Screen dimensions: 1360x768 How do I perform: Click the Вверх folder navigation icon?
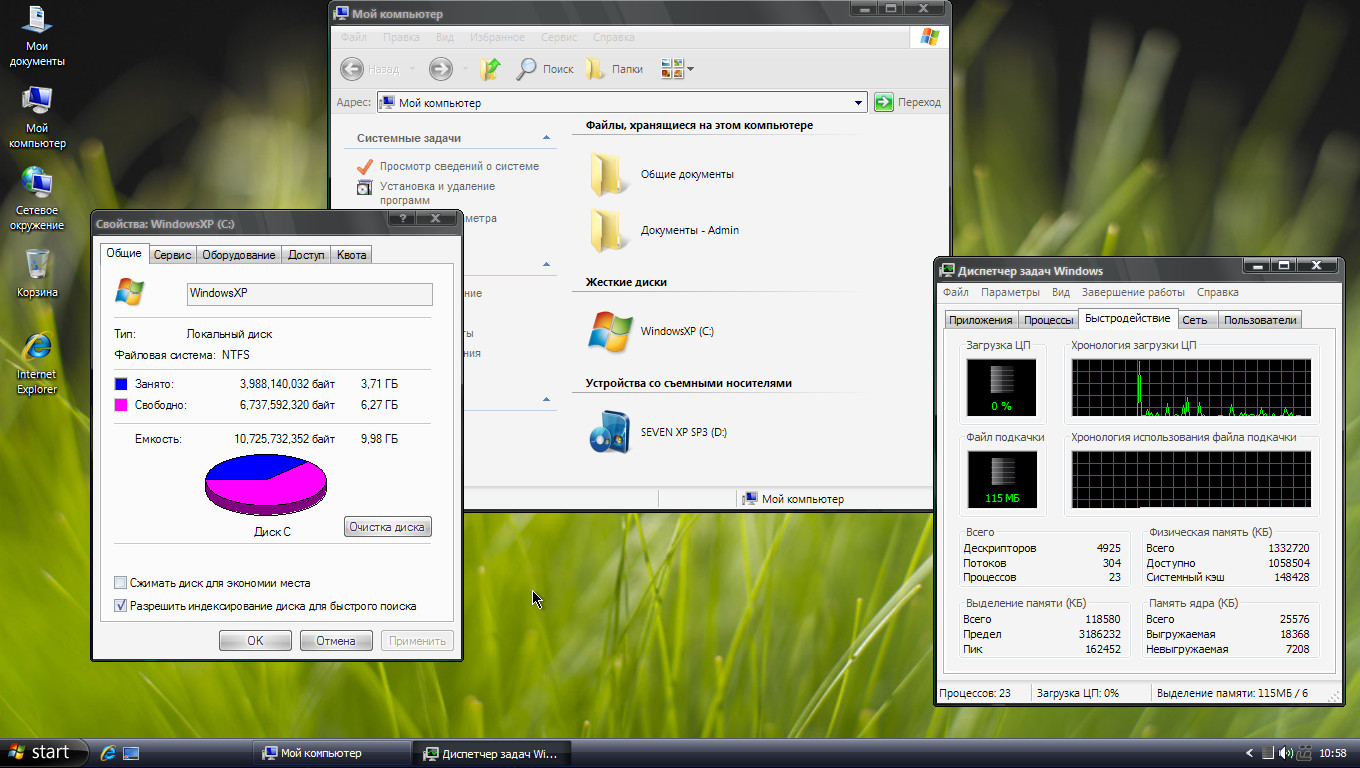pyautogui.click(x=489, y=68)
